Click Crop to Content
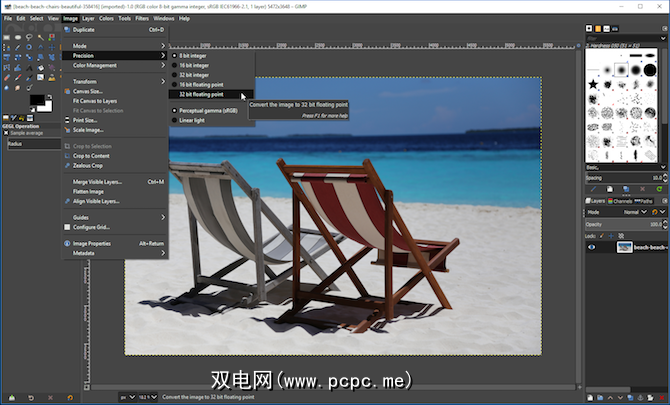Image resolution: width=670 pixels, height=405 pixels. pyautogui.click(x=92, y=156)
